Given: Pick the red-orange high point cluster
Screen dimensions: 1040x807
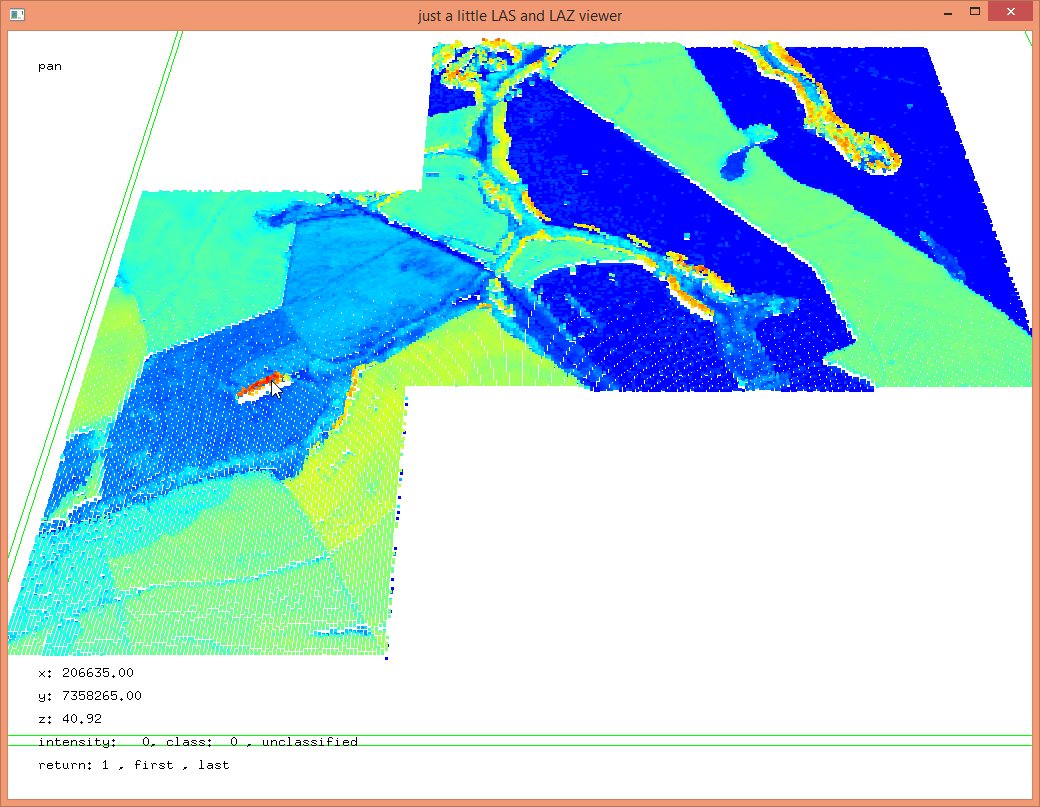Looking at the screenshot, I should pyautogui.click(x=263, y=383).
